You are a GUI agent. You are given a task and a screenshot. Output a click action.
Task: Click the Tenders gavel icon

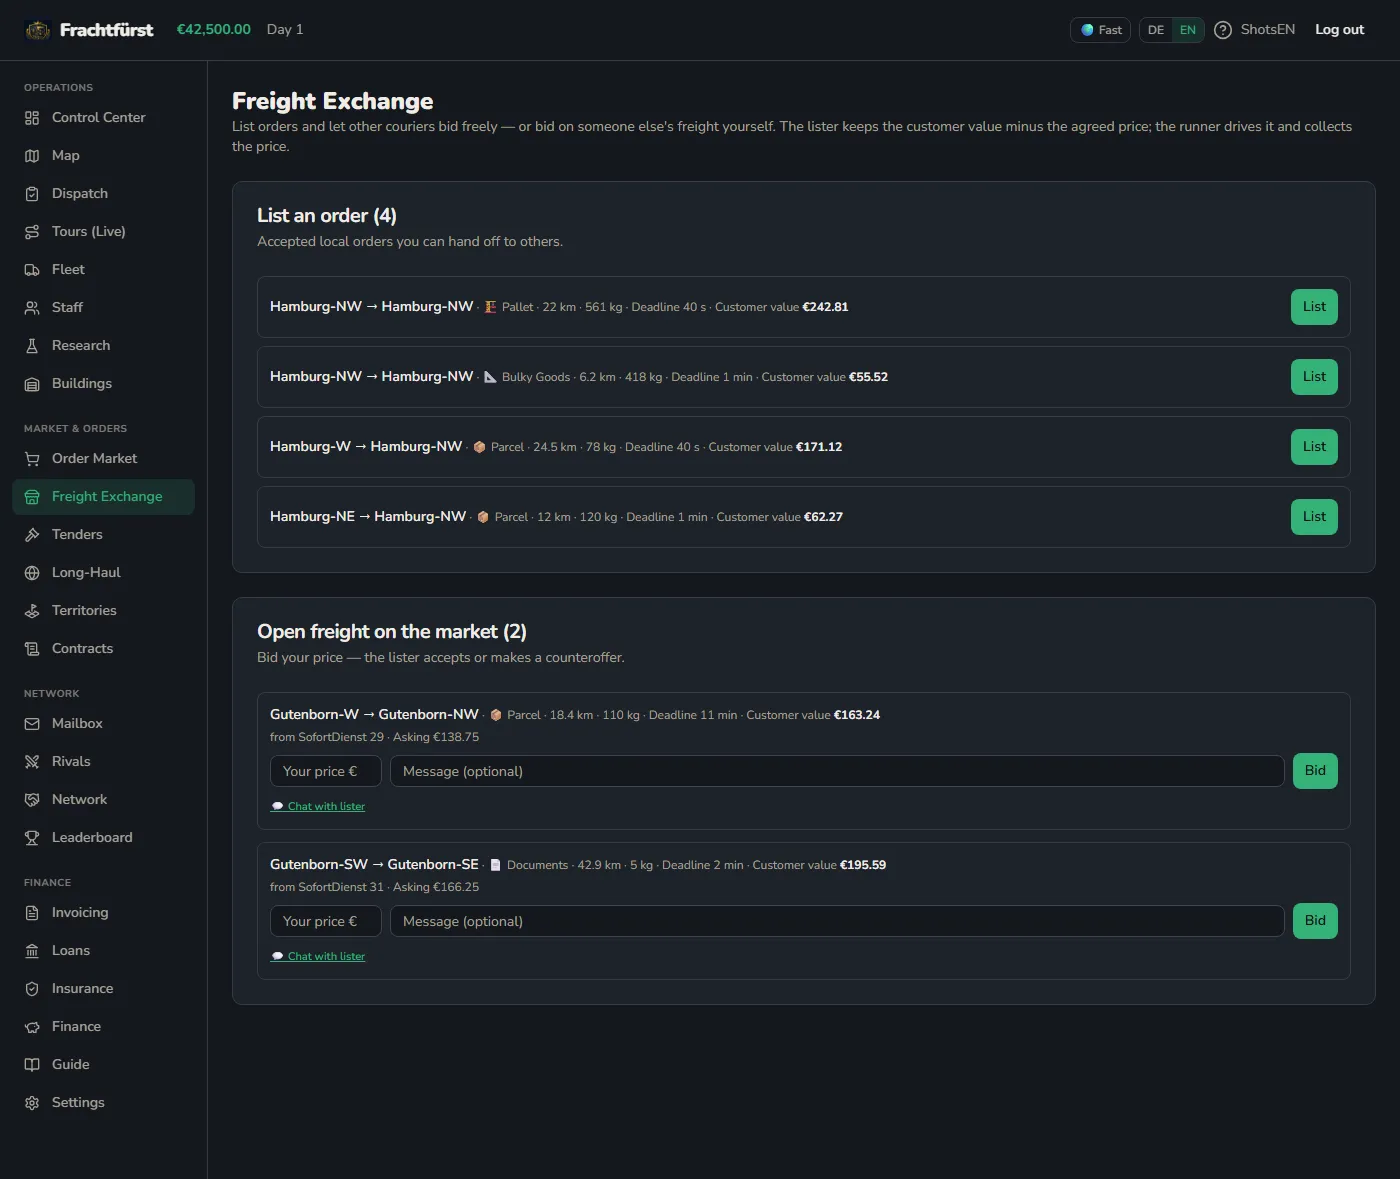(32, 535)
